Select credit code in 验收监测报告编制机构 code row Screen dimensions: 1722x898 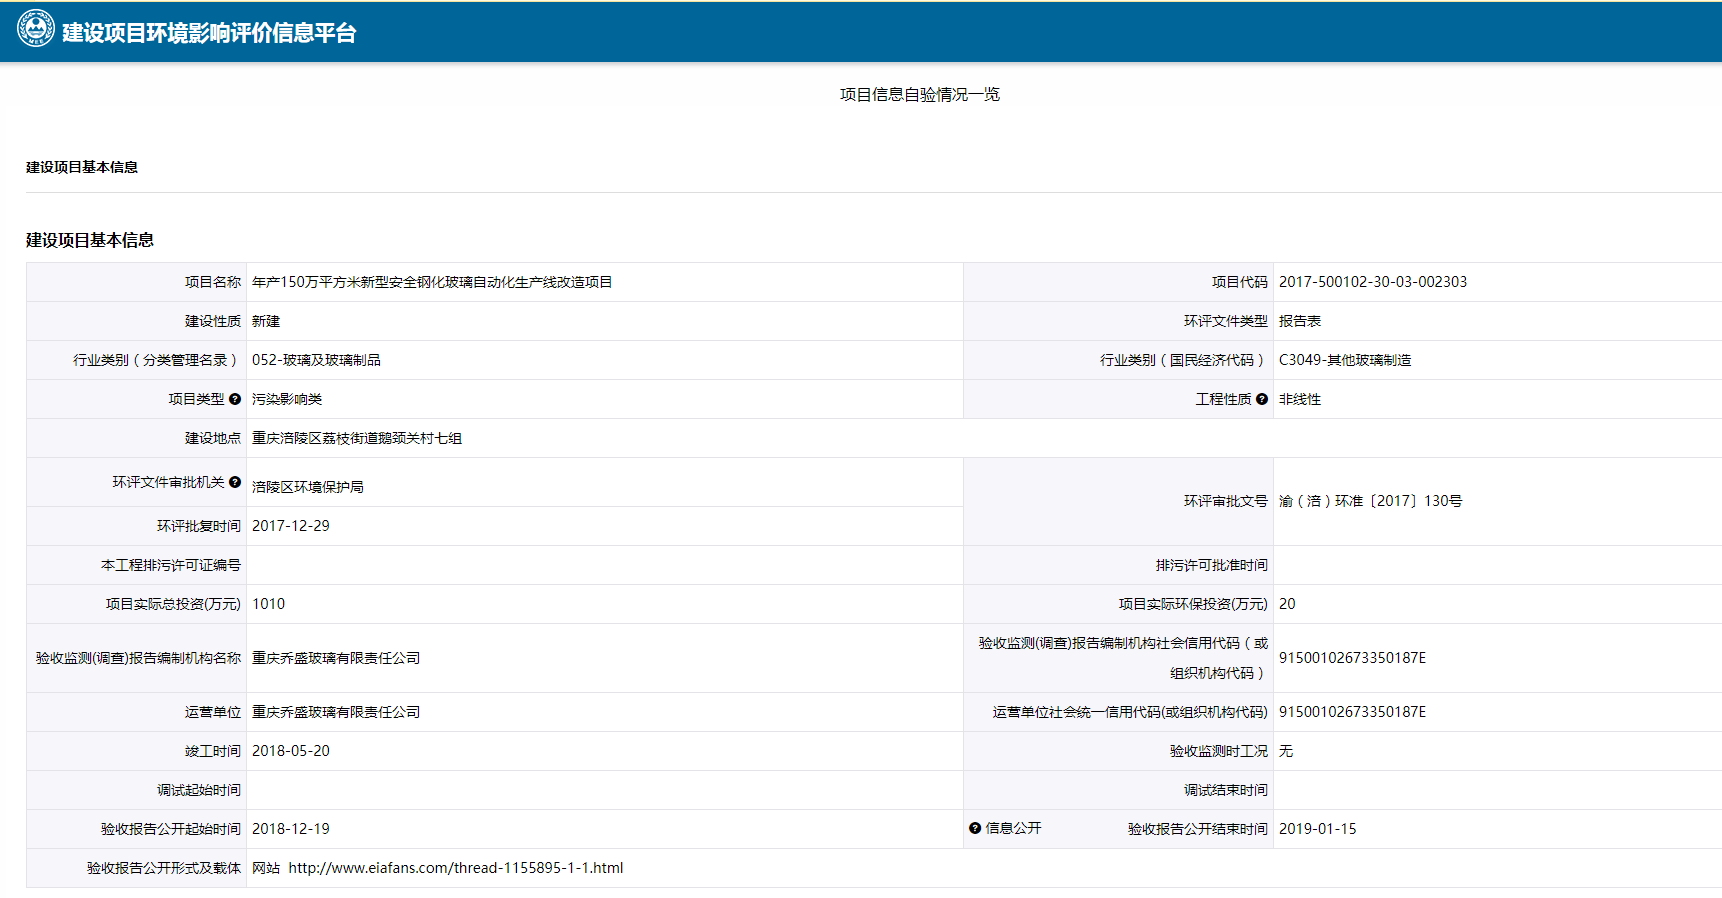(1353, 658)
